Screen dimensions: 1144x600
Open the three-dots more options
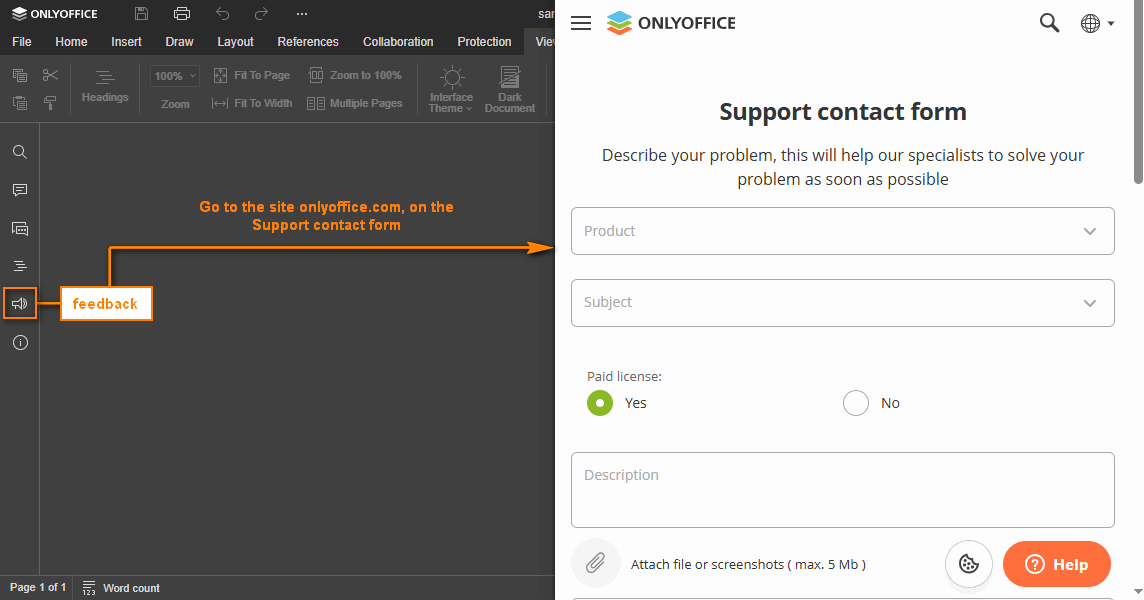[x=301, y=14]
